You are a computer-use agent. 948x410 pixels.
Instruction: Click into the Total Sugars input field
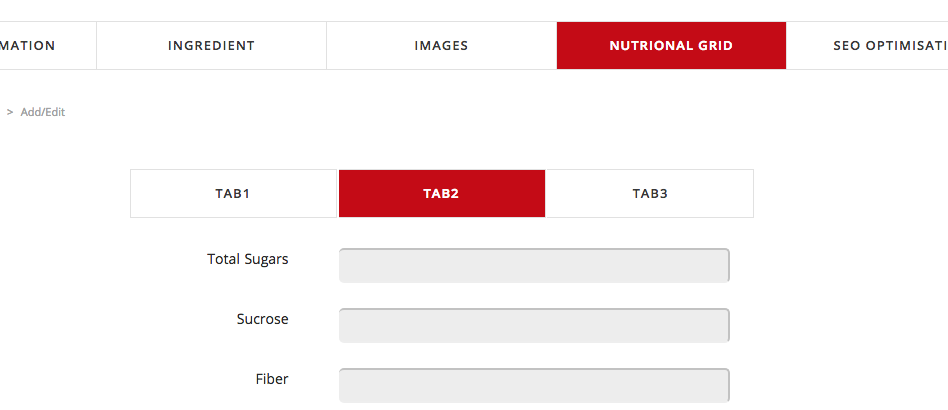(x=534, y=266)
